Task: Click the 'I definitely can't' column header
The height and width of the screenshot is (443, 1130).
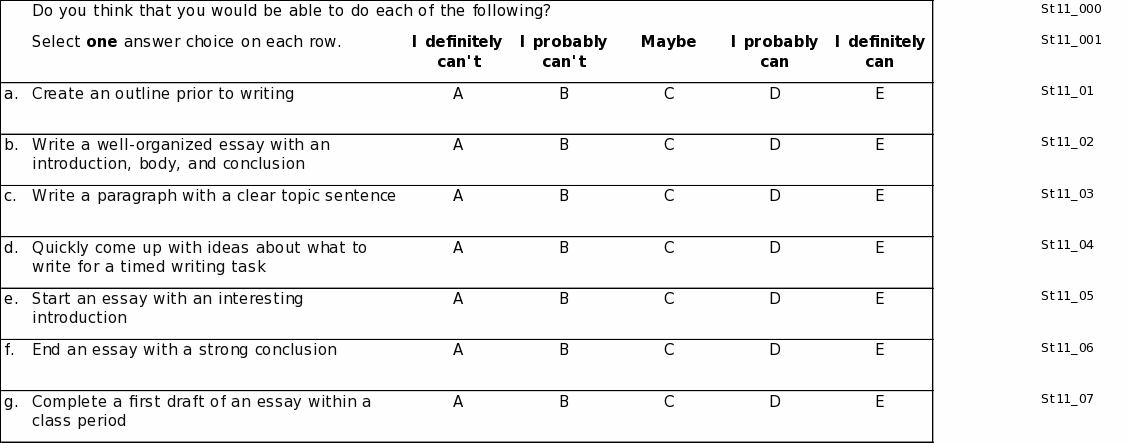Action: 458,52
